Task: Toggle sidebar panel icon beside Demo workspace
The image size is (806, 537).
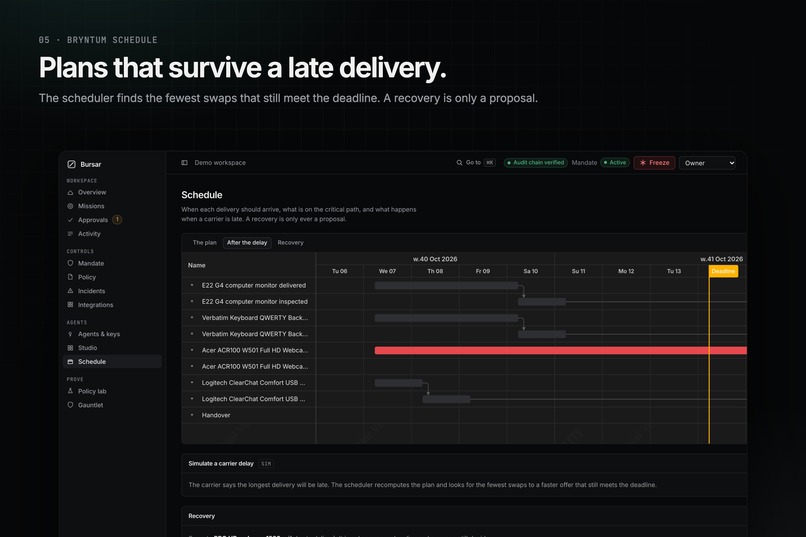Action: tap(185, 163)
